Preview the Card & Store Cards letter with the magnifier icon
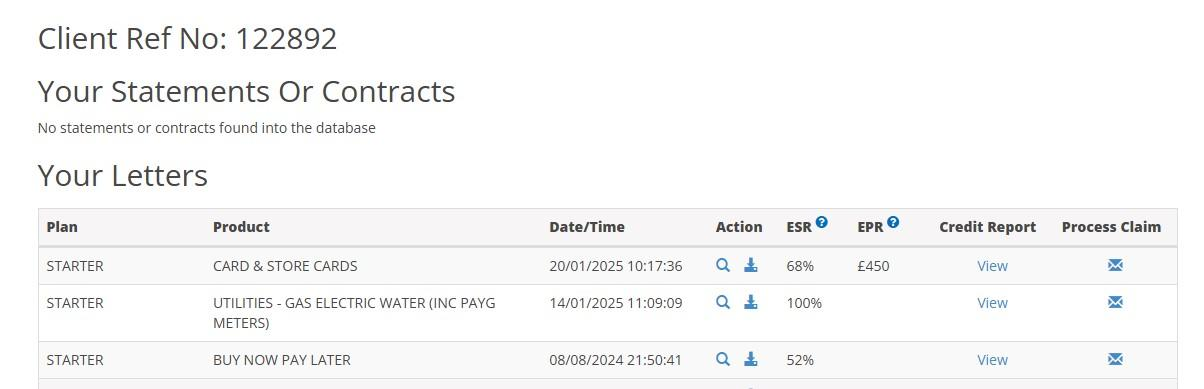1204x389 pixels. click(x=723, y=265)
